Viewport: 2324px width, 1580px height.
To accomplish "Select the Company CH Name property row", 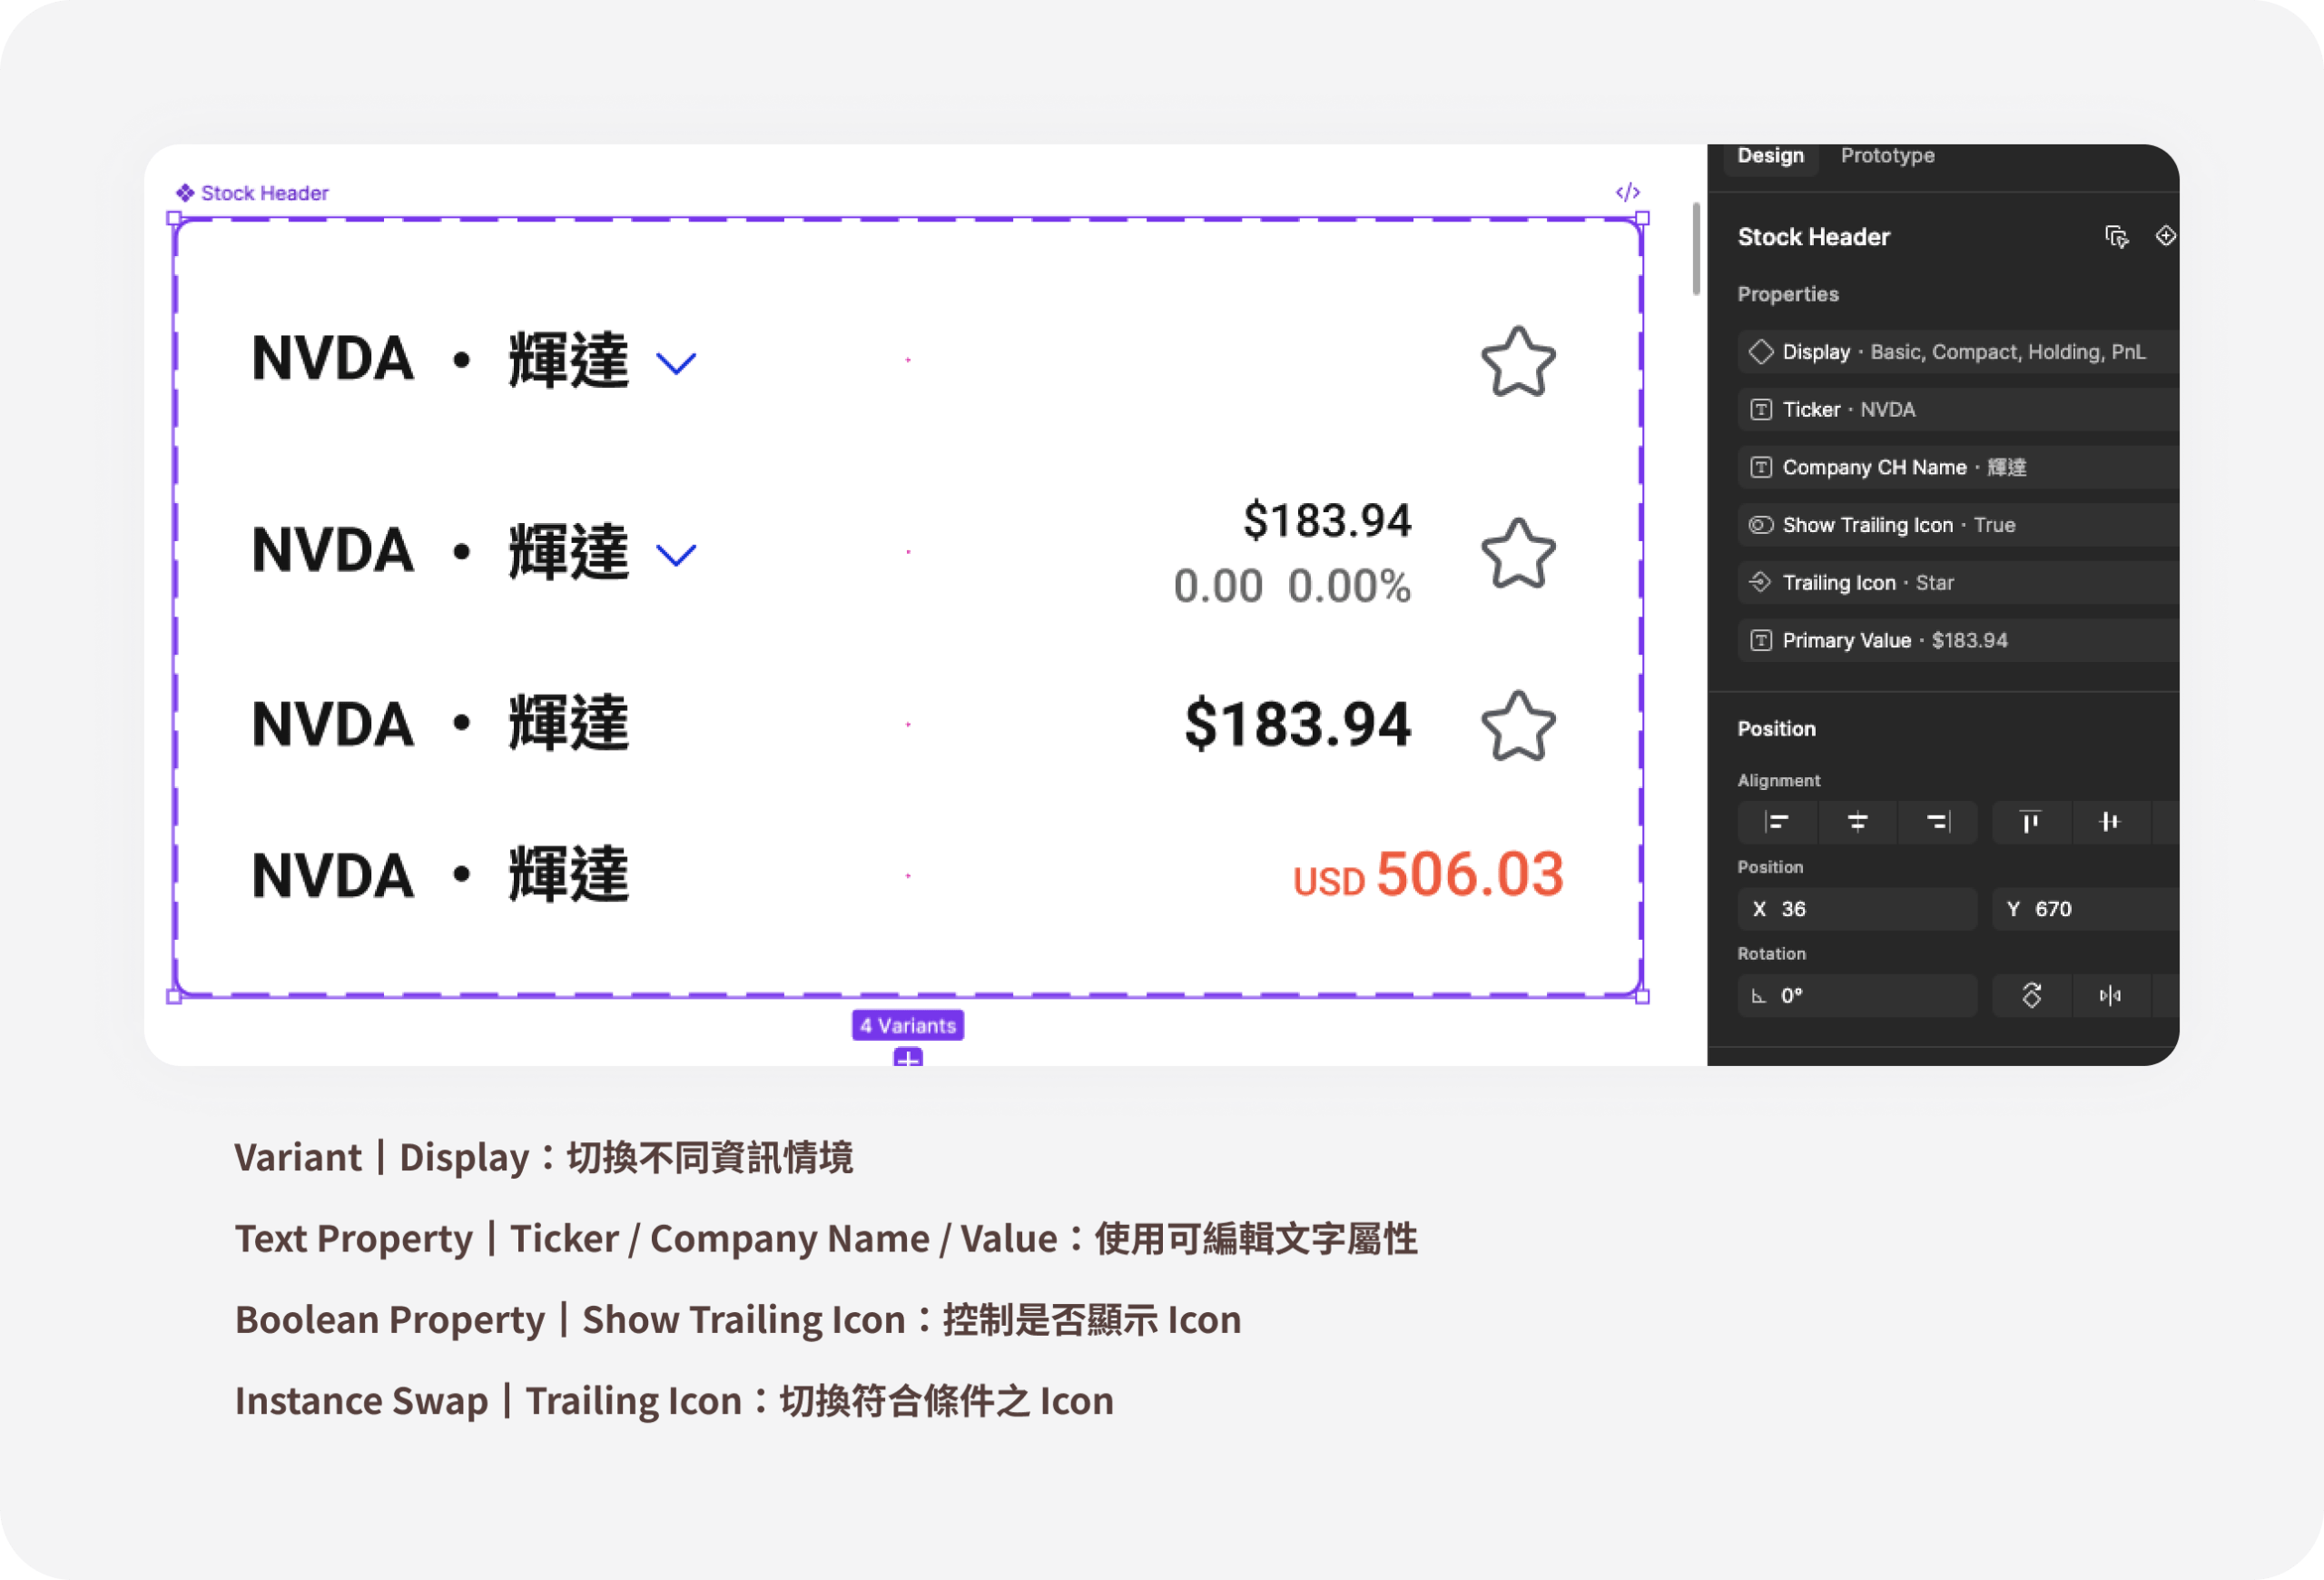I will (1958, 467).
